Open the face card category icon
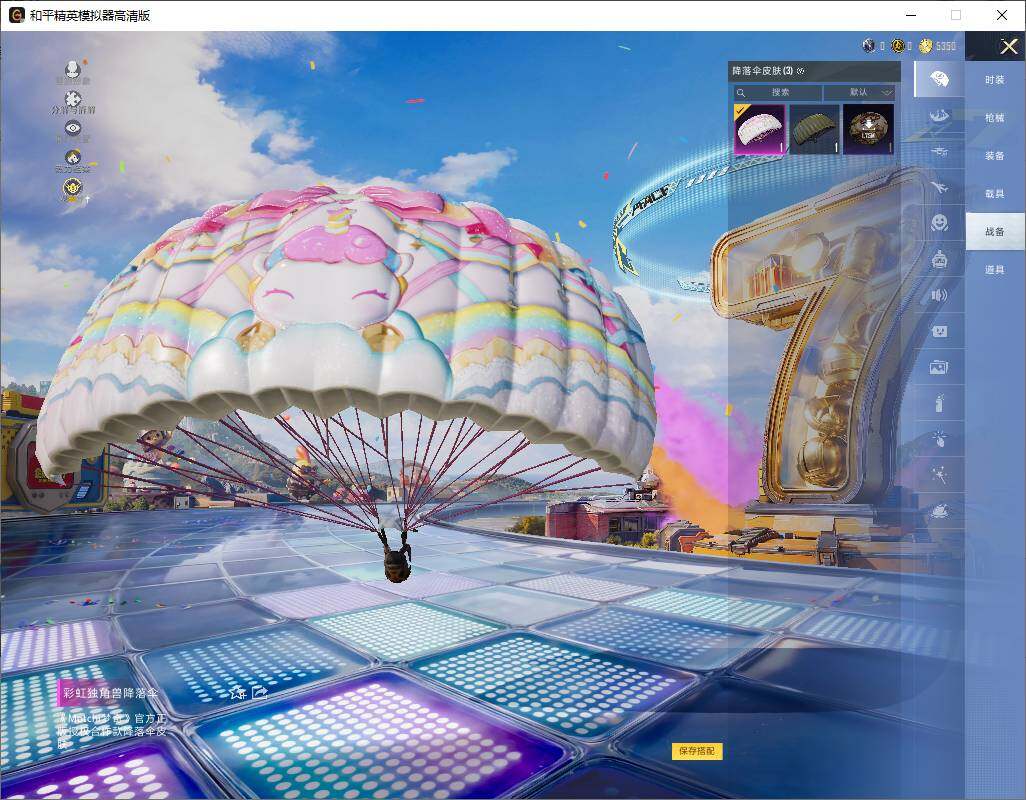The height and width of the screenshot is (800, 1026). pyautogui.click(x=939, y=331)
